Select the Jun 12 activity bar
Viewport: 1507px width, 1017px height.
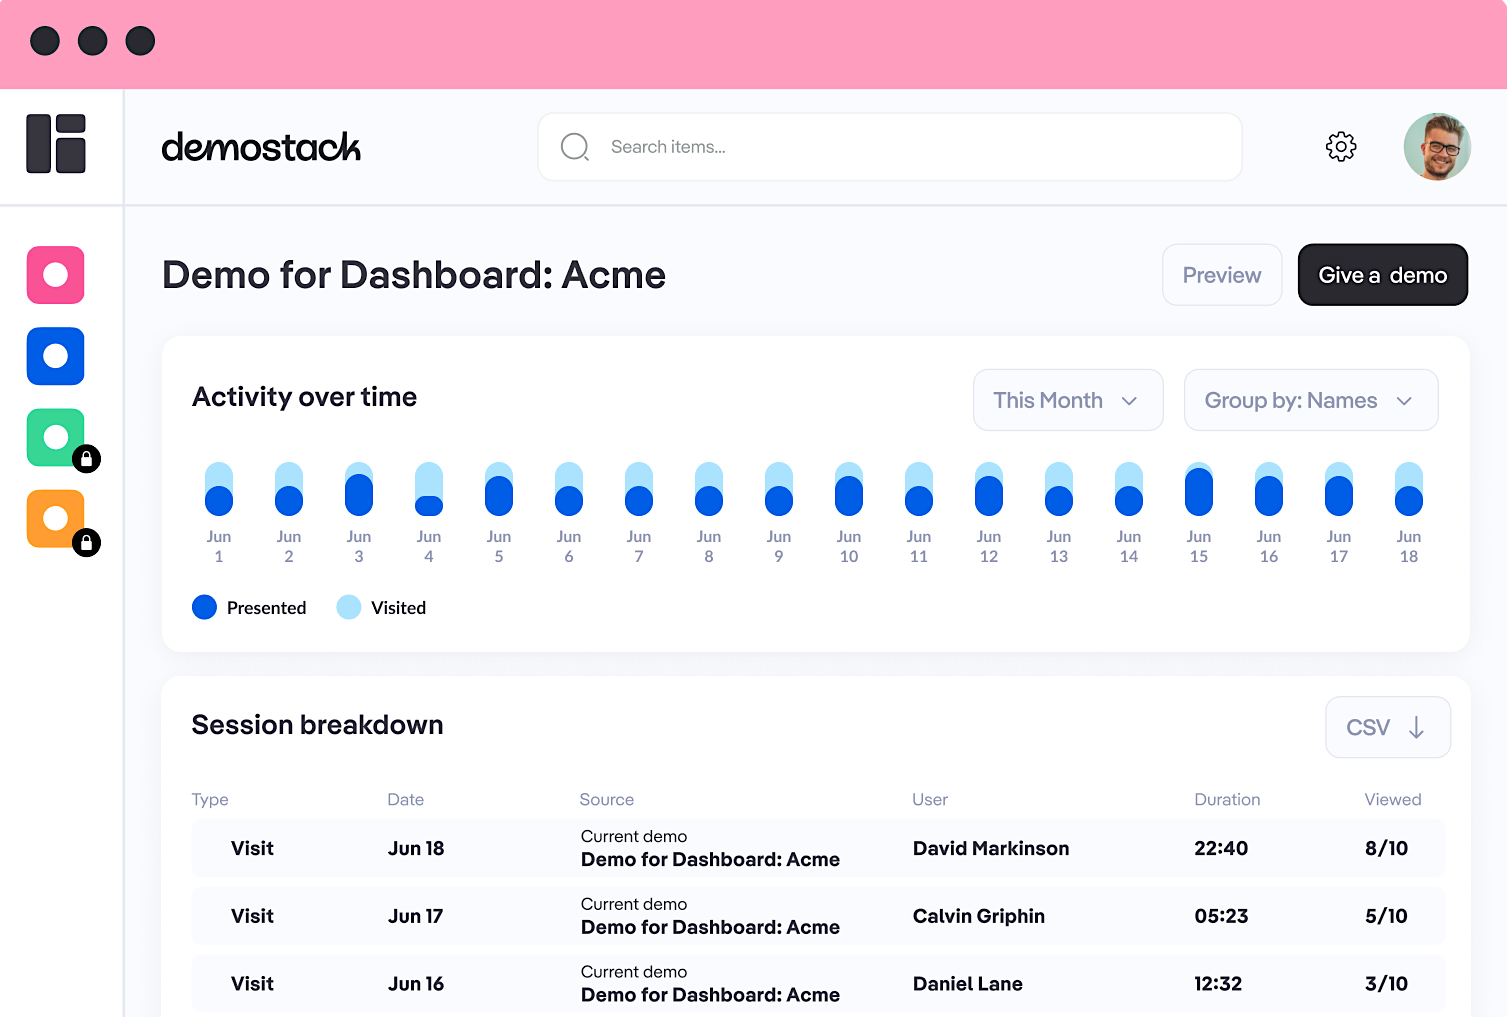(989, 489)
